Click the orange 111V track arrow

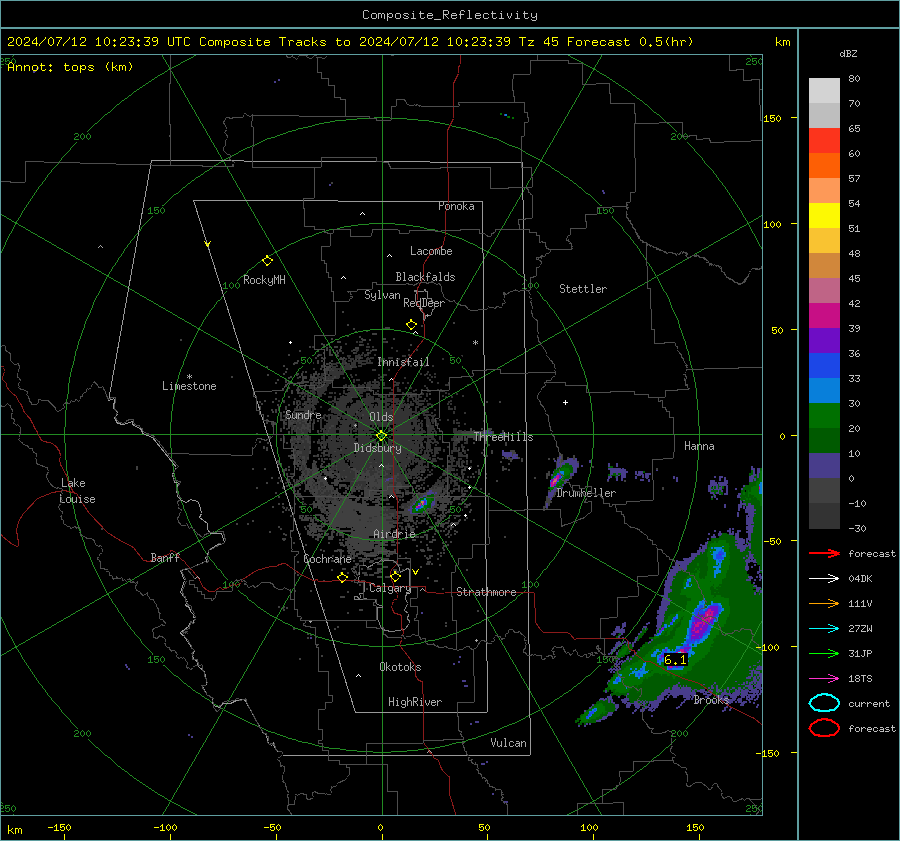coord(824,603)
